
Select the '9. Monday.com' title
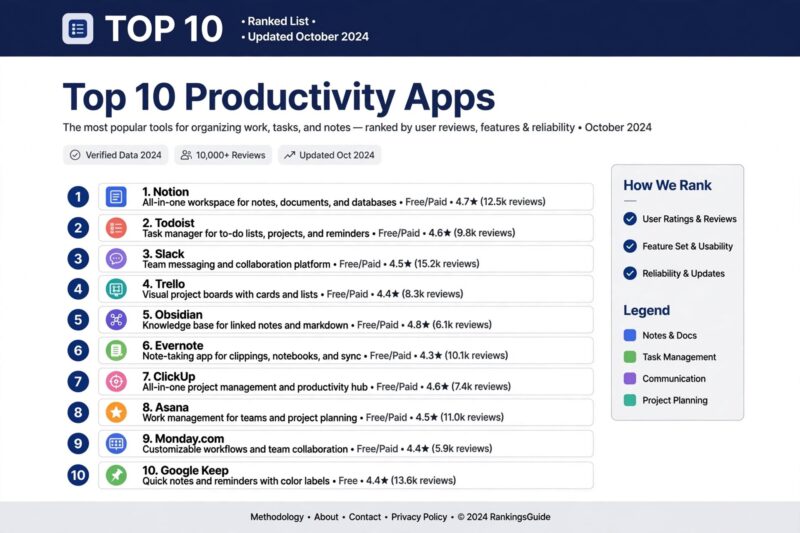(183, 439)
